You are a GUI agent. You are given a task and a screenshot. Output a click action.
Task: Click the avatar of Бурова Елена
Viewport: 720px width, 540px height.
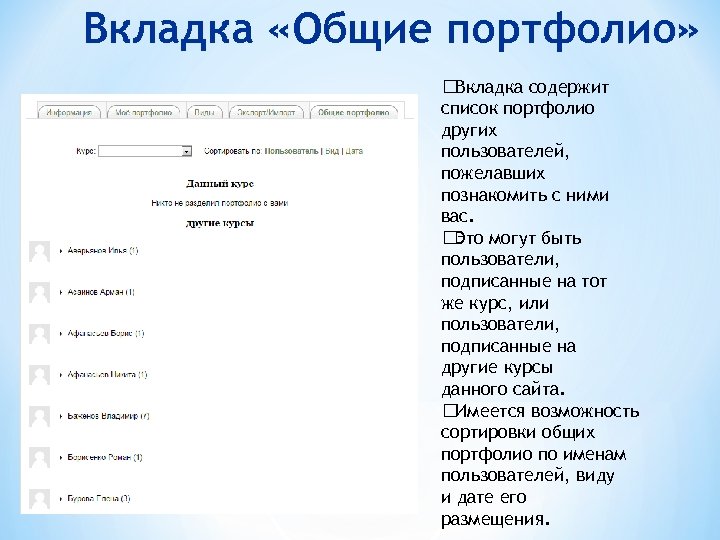(39, 499)
